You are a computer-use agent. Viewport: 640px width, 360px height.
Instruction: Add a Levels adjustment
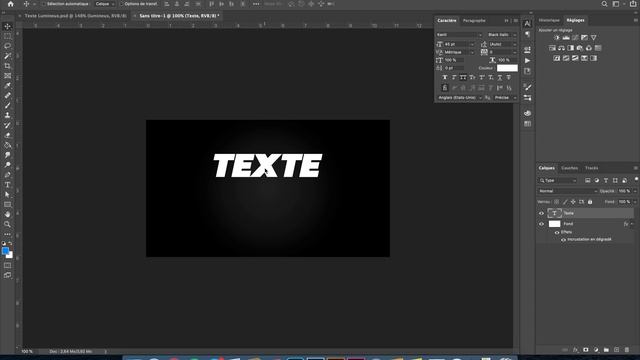(x=566, y=38)
